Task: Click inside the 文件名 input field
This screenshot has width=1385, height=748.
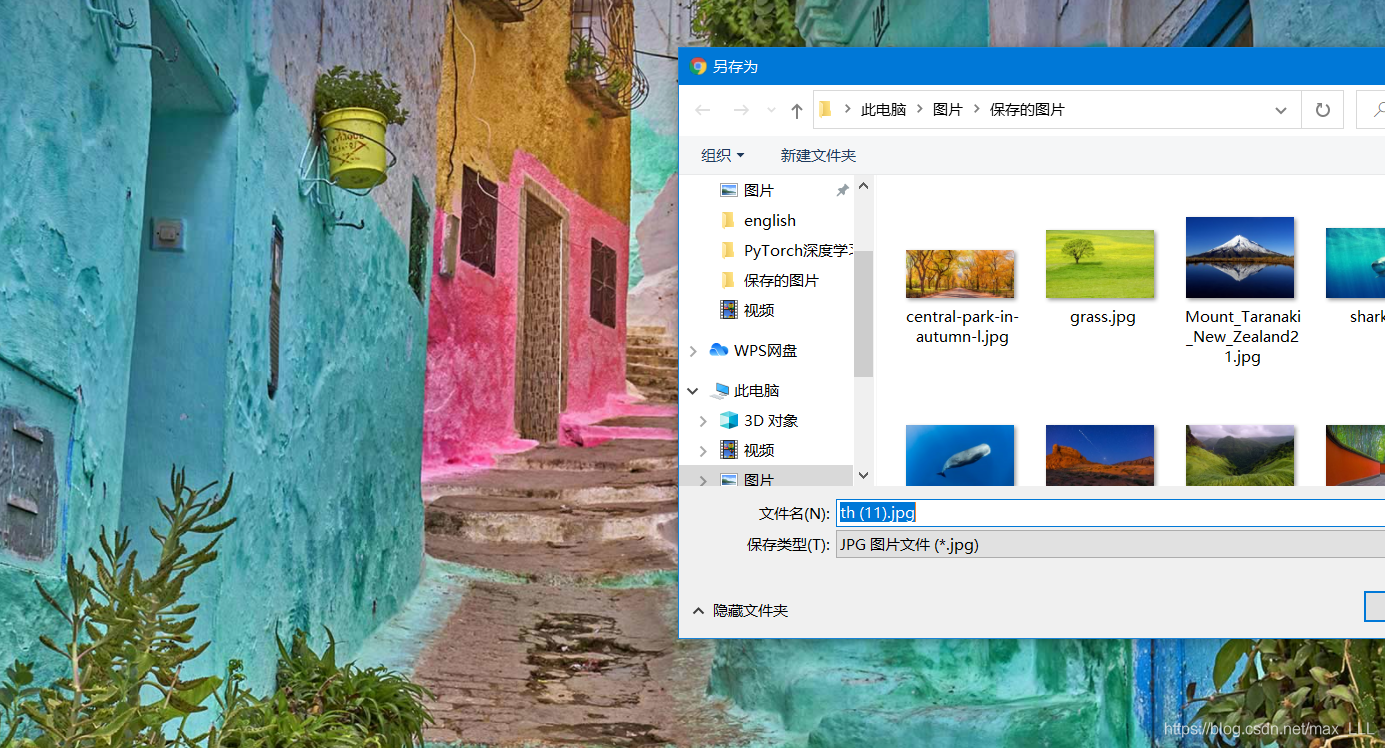Action: pos(1000,512)
